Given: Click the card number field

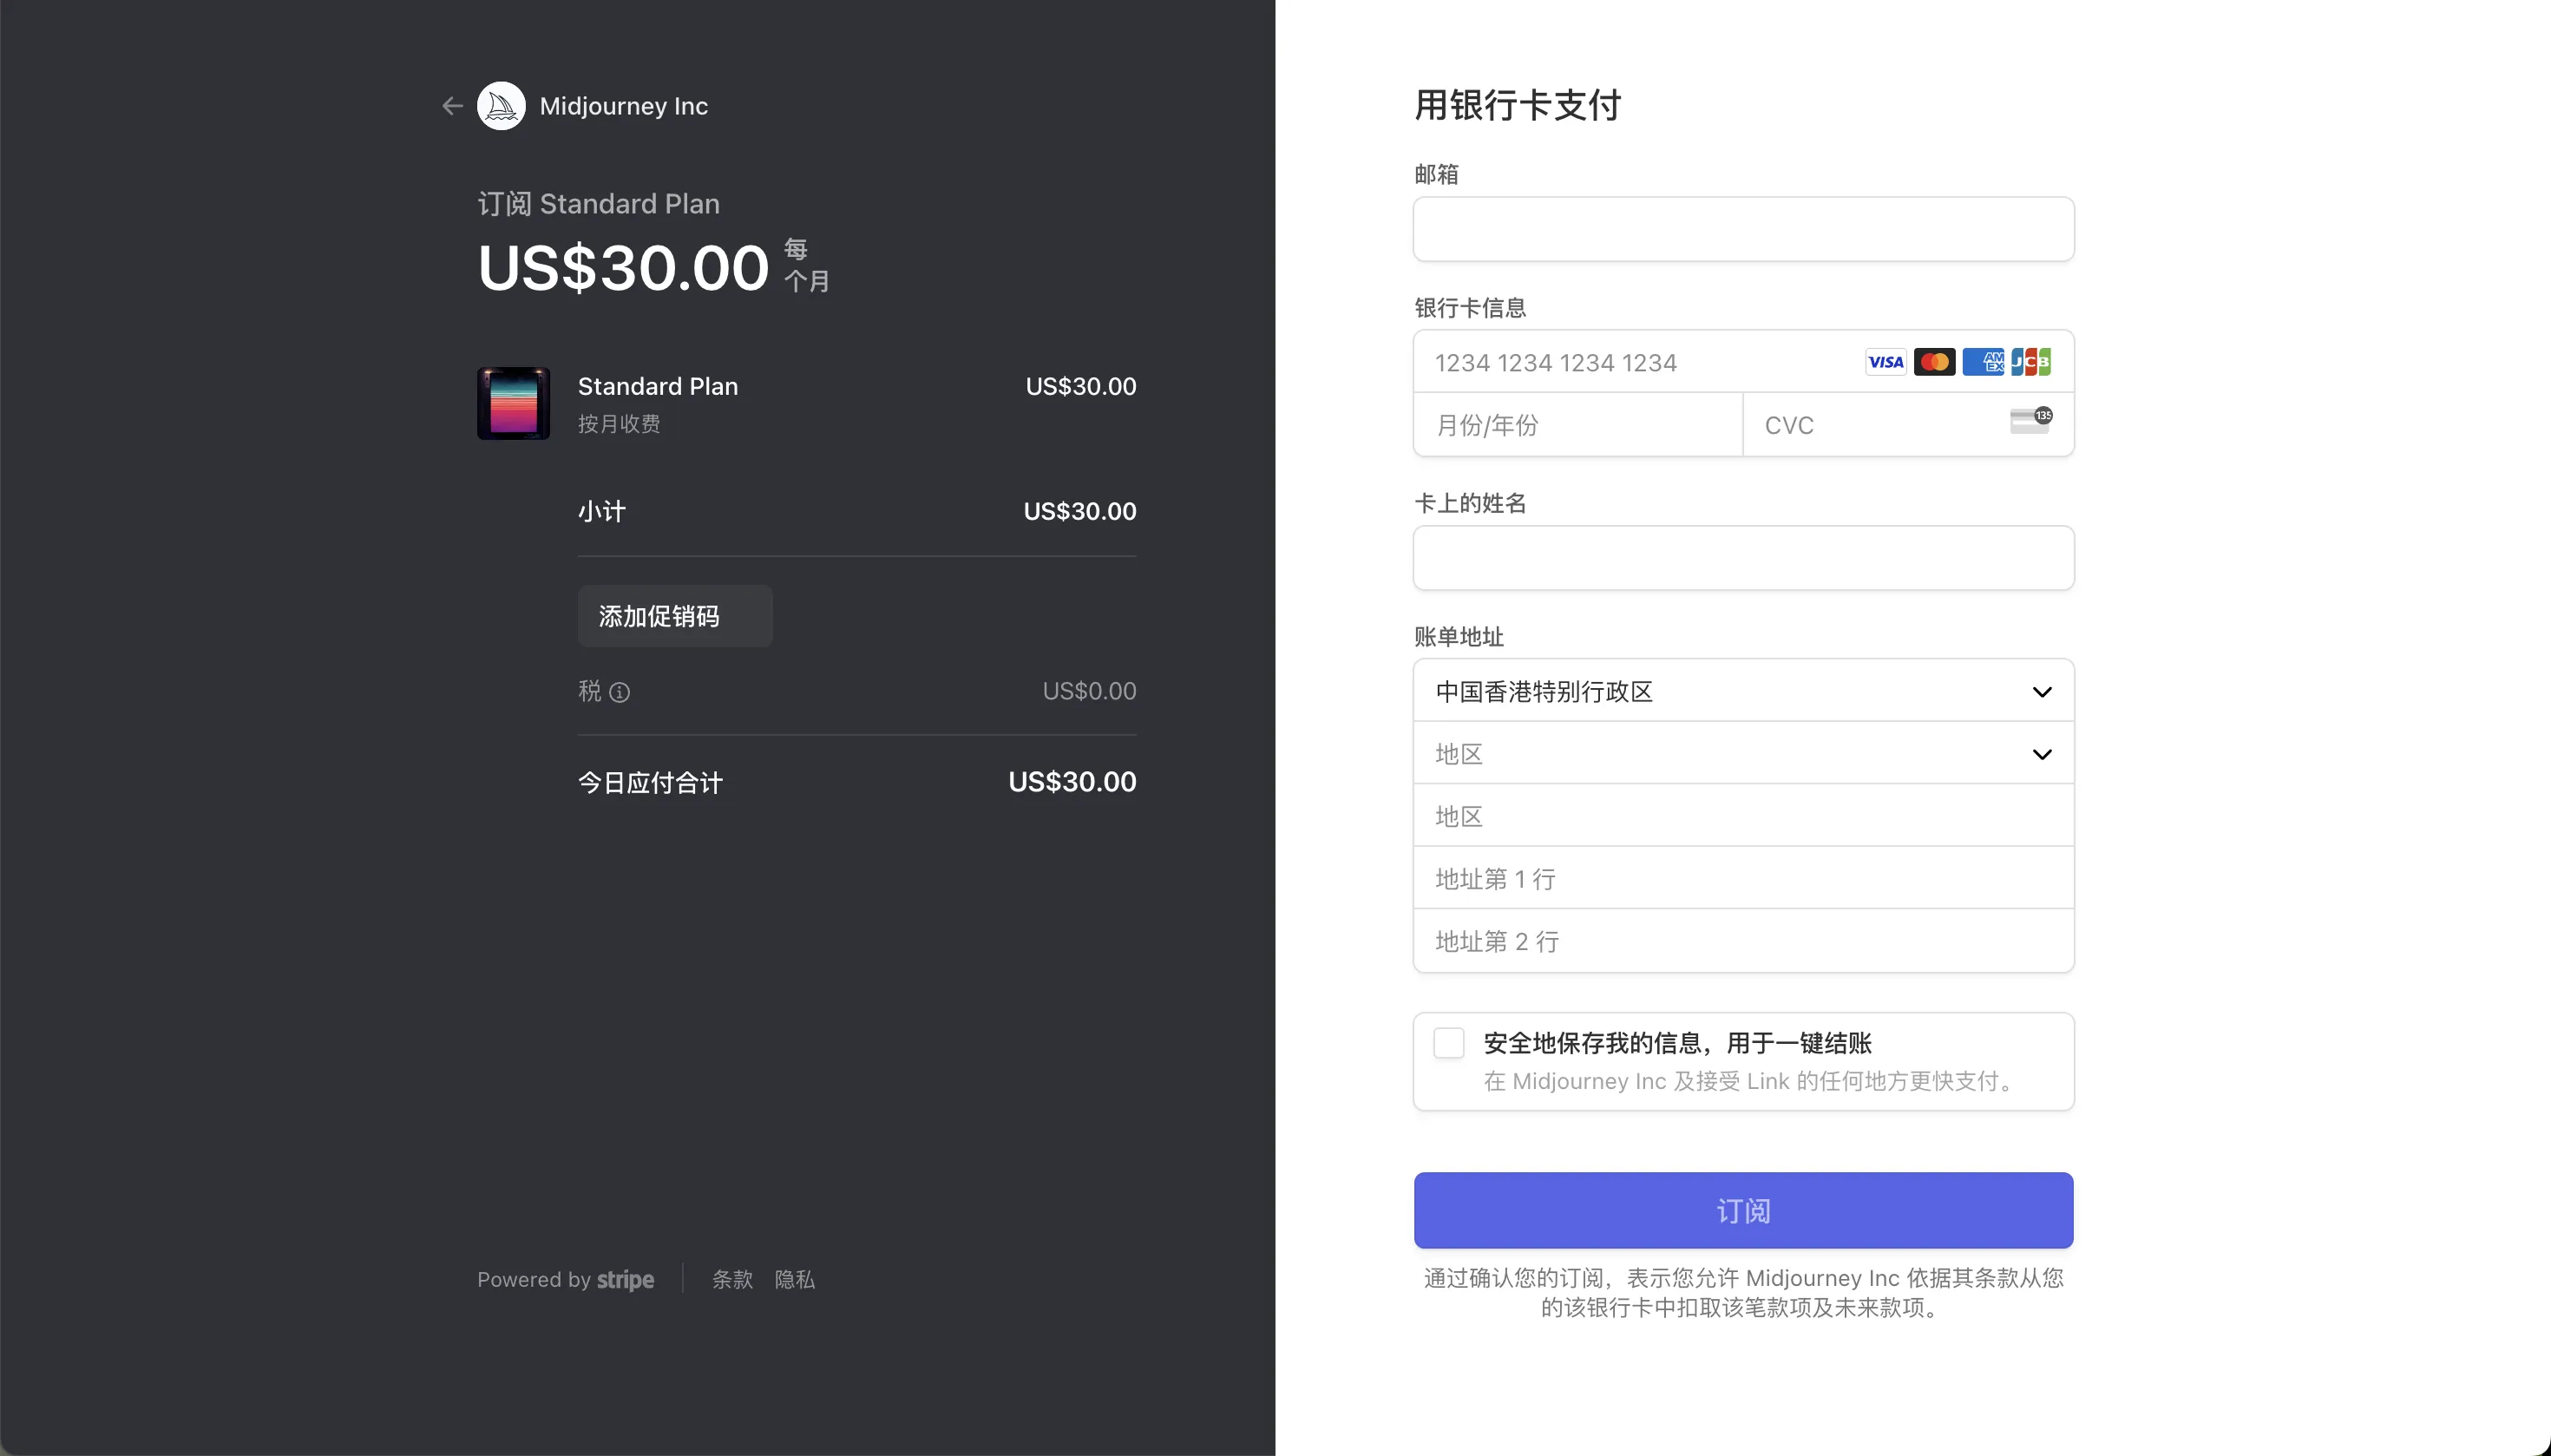Looking at the screenshot, I should coord(1630,362).
